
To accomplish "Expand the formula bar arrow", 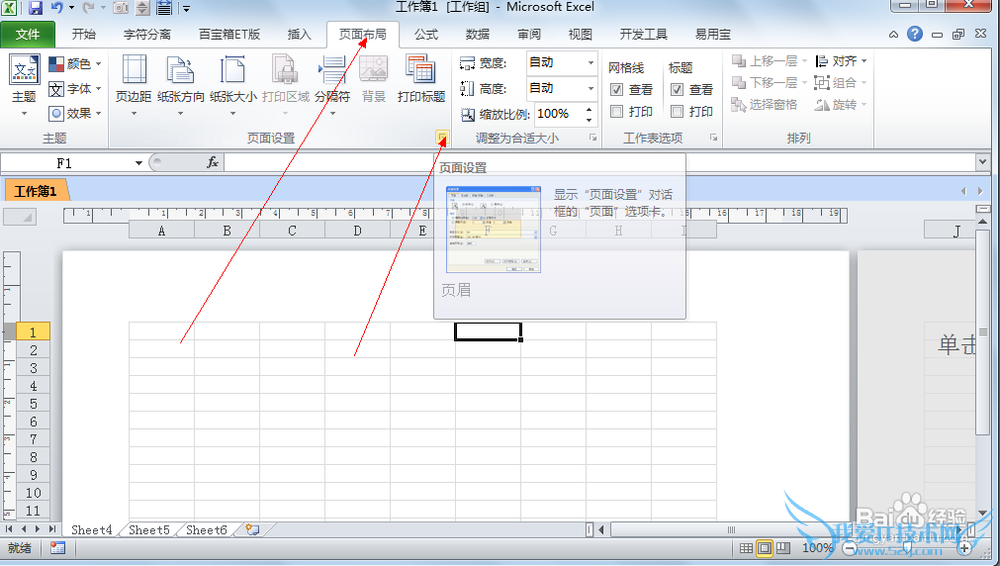I will pyautogui.click(x=983, y=163).
